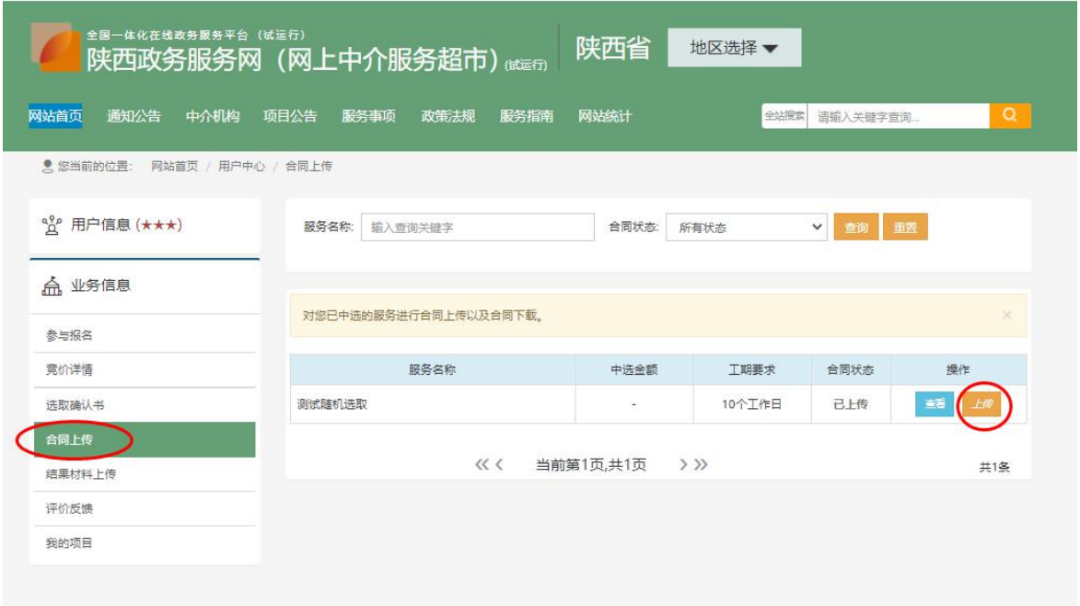Click the user info people icon
1080x606 pixels.
[52, 225]
